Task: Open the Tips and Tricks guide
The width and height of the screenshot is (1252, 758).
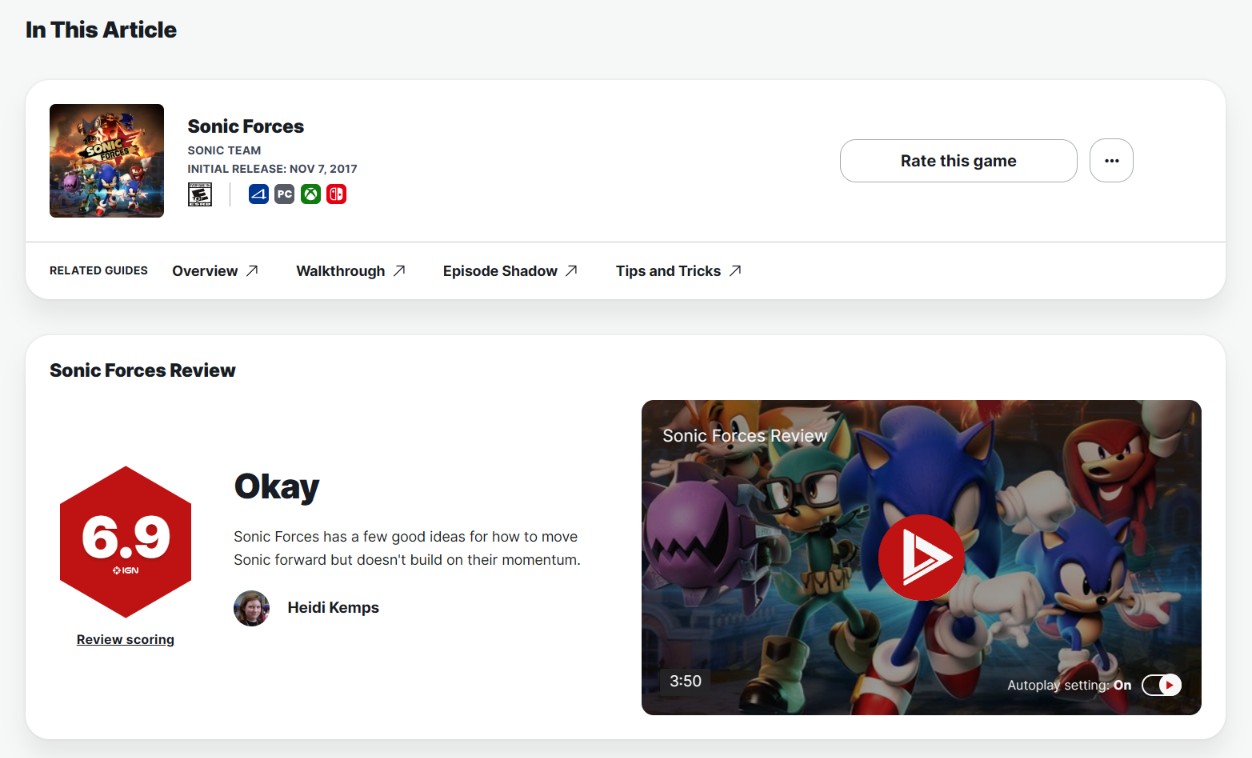Action: point(678,271)
